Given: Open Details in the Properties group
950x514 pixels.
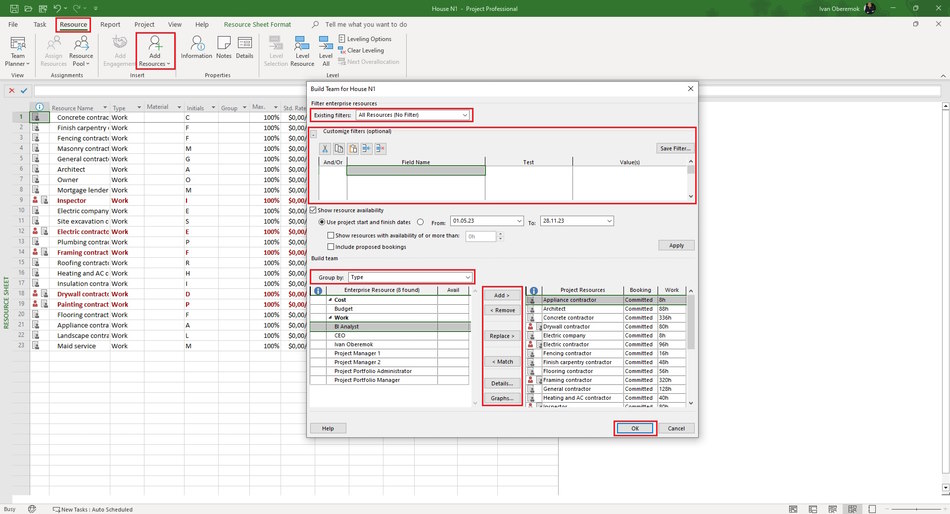Looking at the screenshot, I should tap(245, 48).
